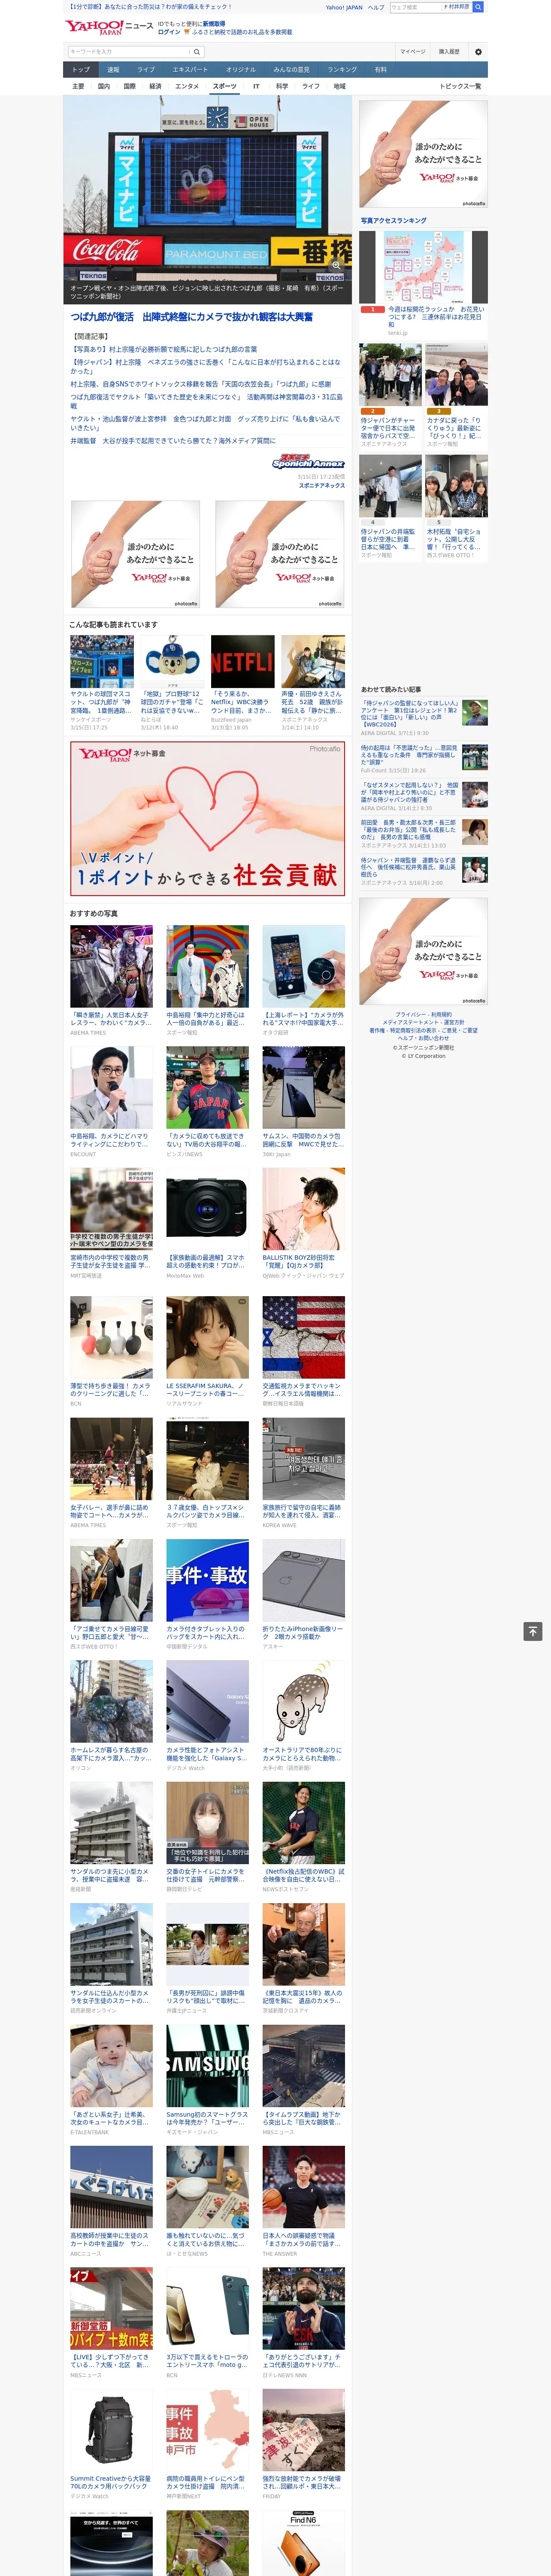Open the rank 1 cherry blossom map thumbnail

(x=423, y=267)
